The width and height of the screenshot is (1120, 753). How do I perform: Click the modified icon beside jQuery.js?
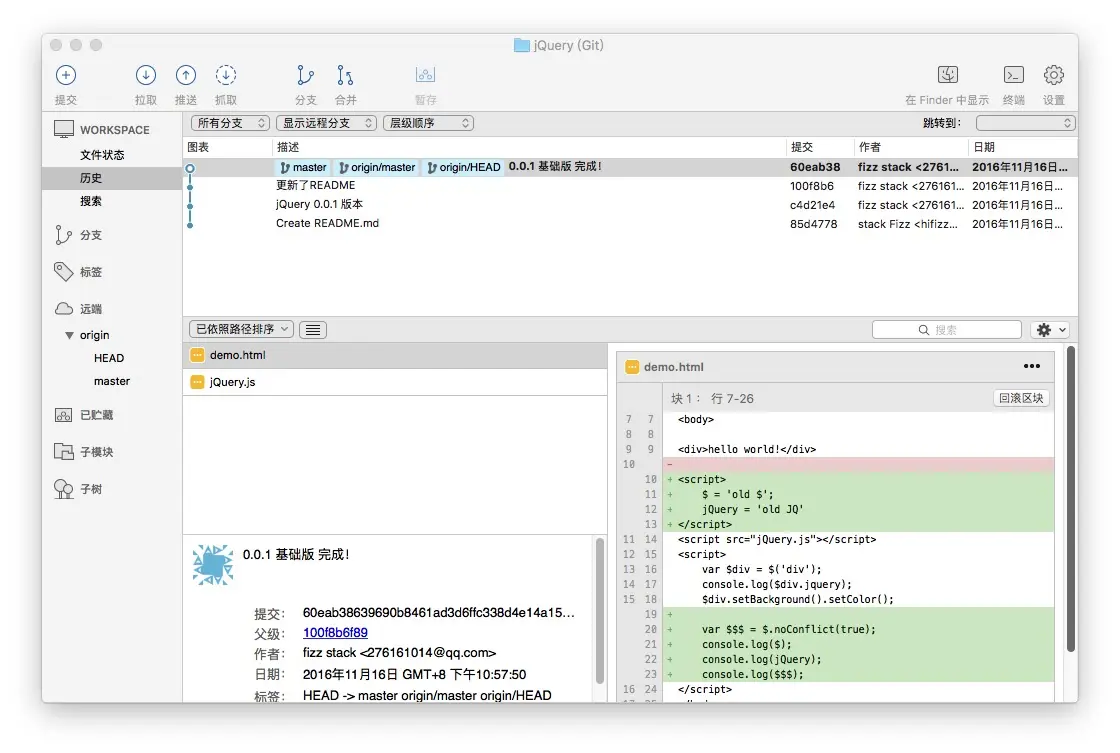197,382
